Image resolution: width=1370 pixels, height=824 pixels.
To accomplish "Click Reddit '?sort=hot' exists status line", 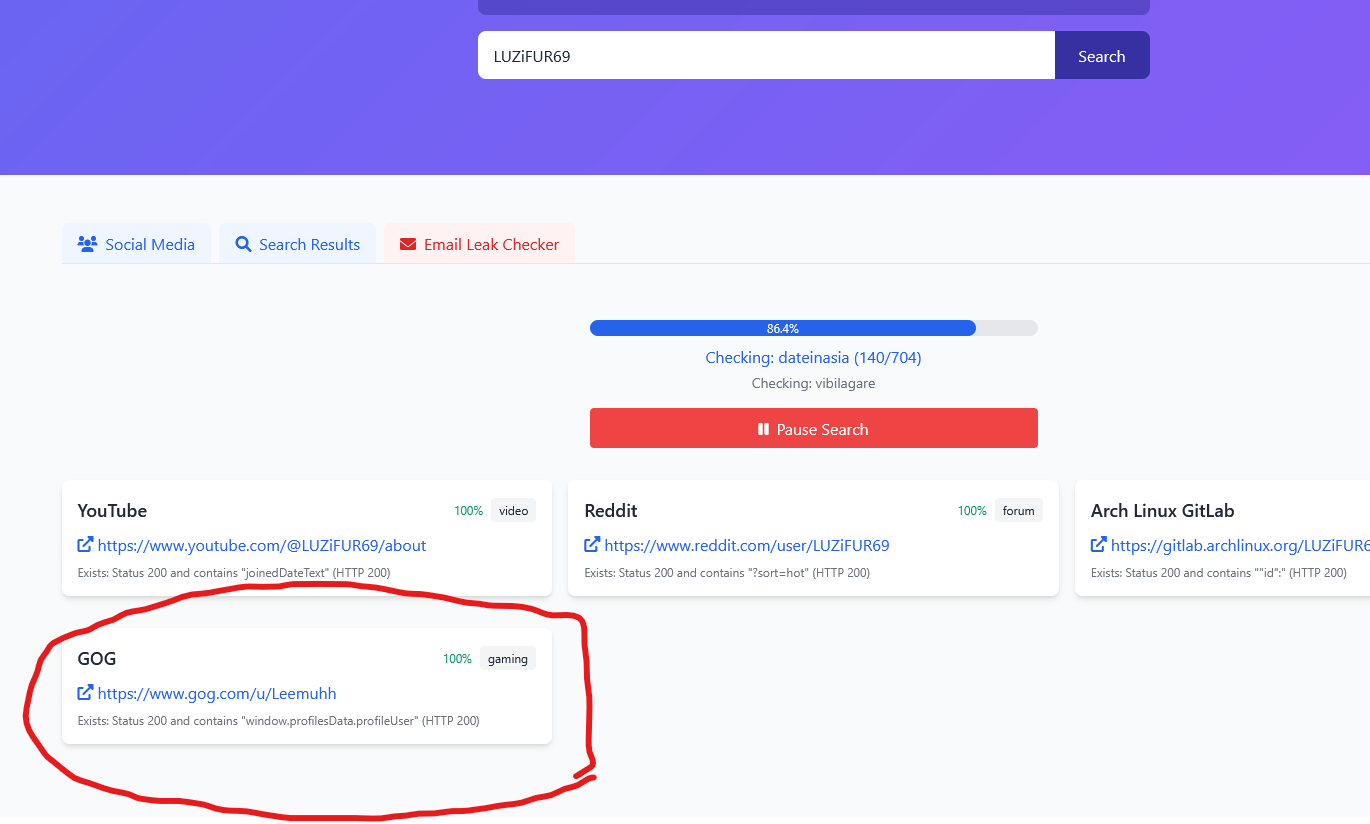I will click(727, 573).
